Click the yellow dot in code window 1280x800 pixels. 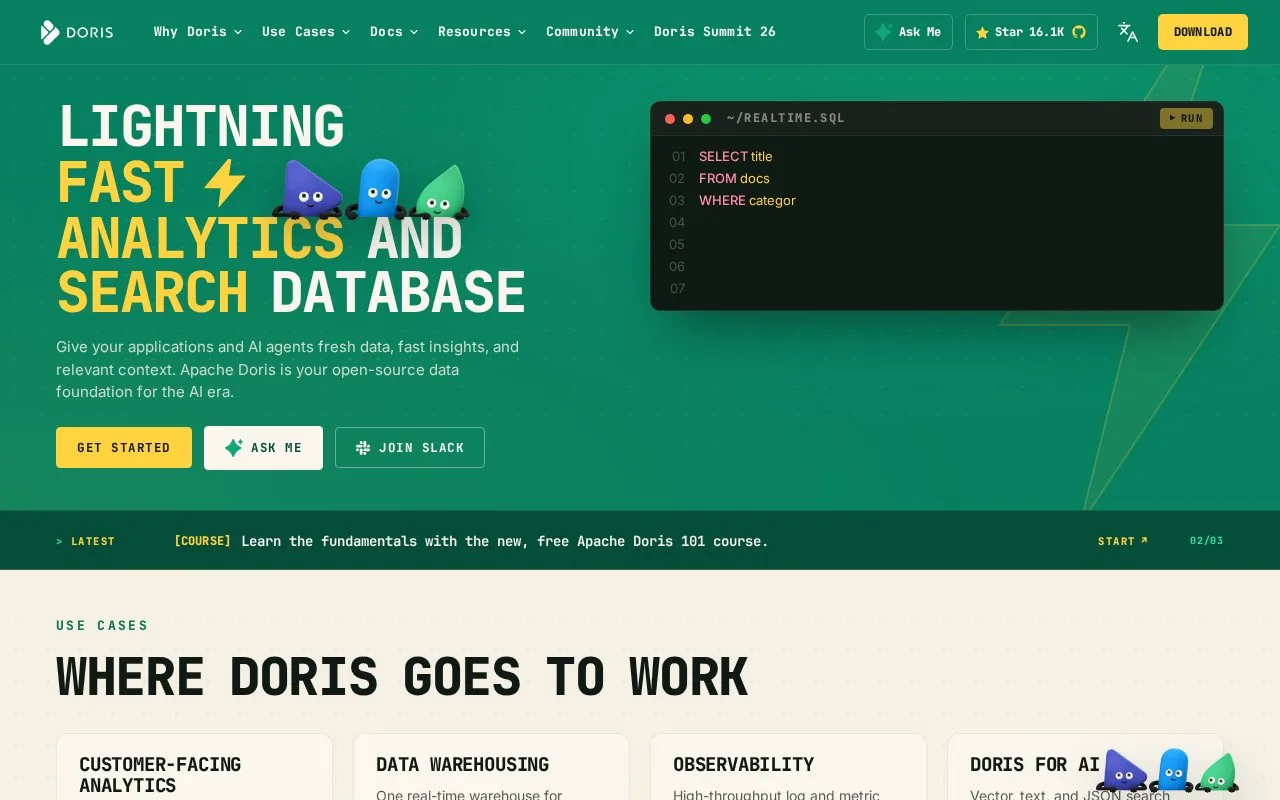pyautogui.click(x=688, y=119)
